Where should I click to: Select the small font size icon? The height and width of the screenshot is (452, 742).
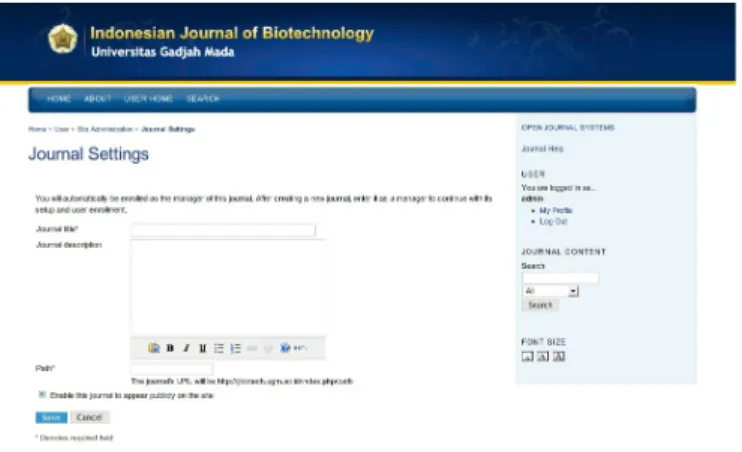coord(528,356)
